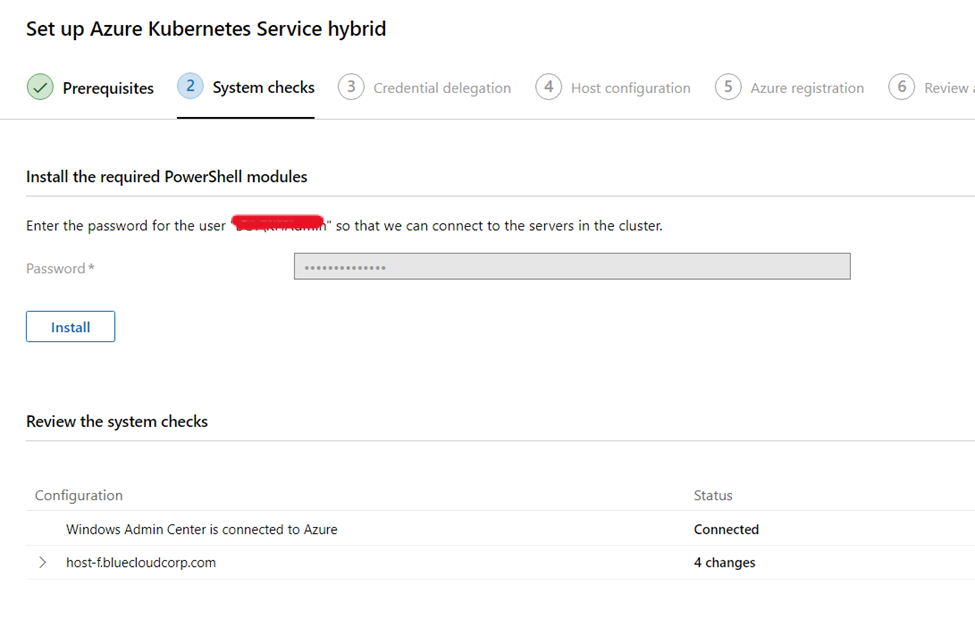Click 'Review the system checks' heading

(117, 421)
